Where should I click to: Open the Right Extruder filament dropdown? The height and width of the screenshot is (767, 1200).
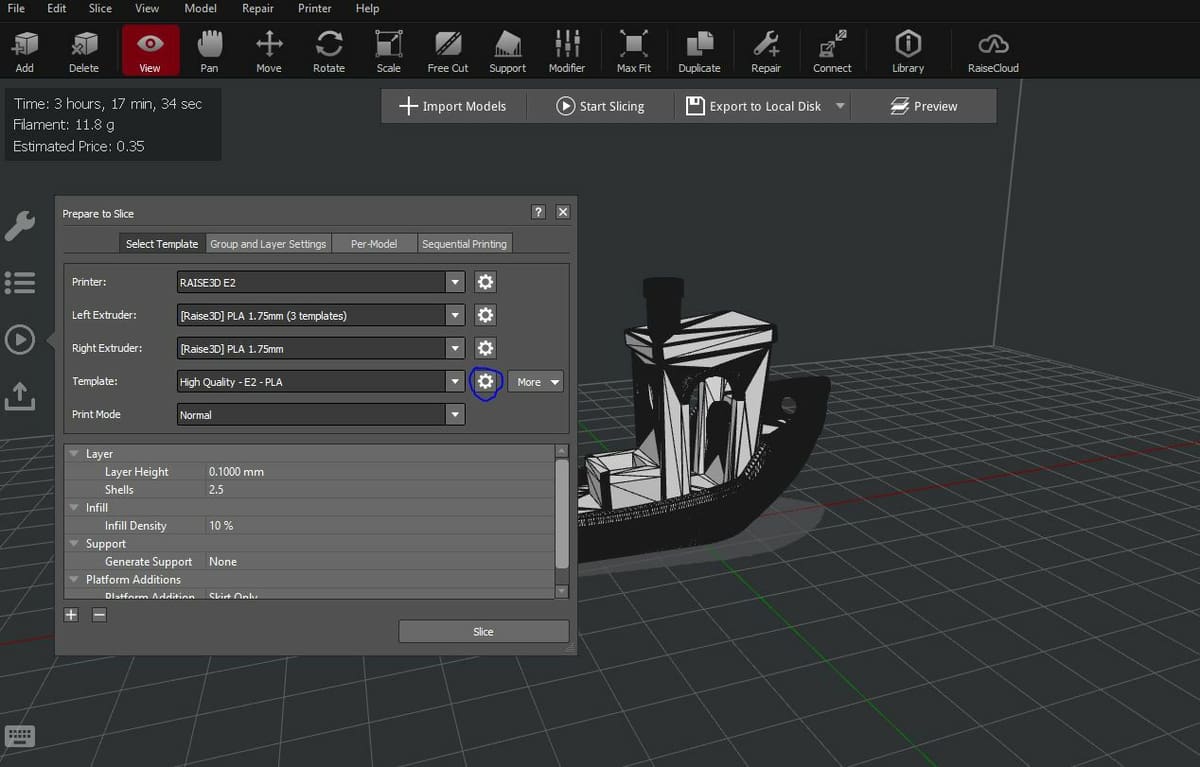click(321, 348)
